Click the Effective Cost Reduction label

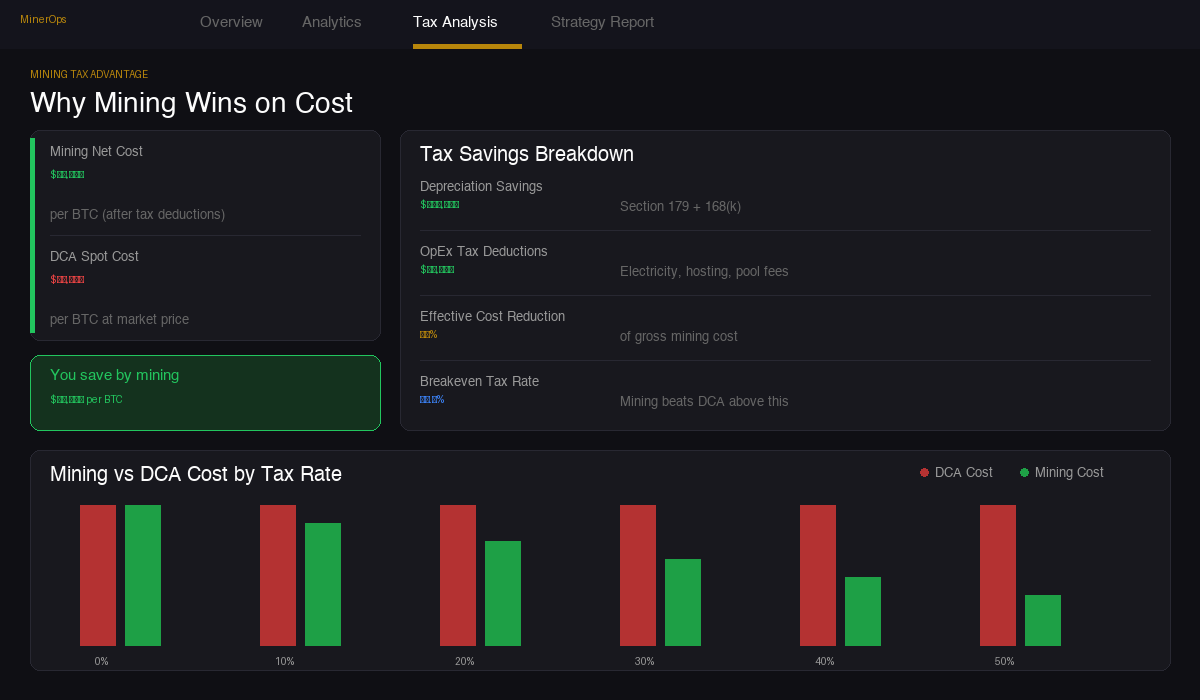(x=492, y=316)
